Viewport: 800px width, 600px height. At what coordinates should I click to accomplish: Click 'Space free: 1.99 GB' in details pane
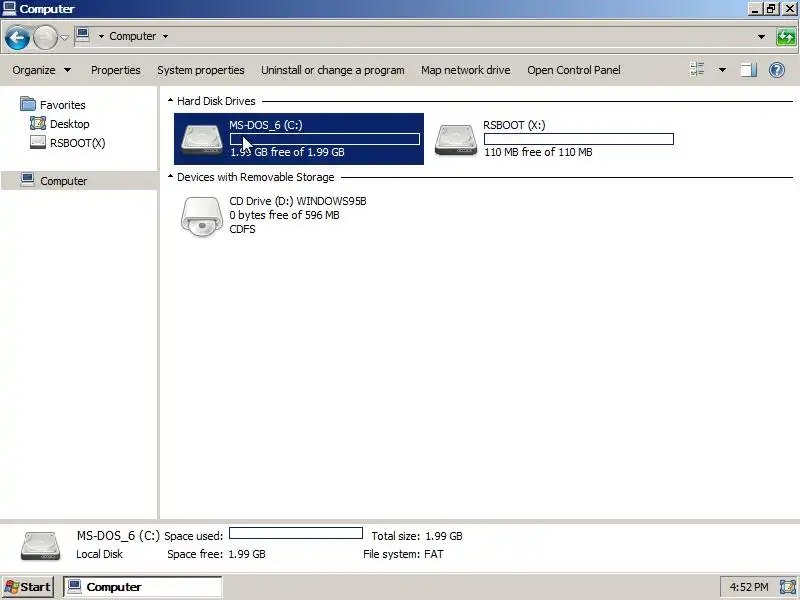[216, 554]
